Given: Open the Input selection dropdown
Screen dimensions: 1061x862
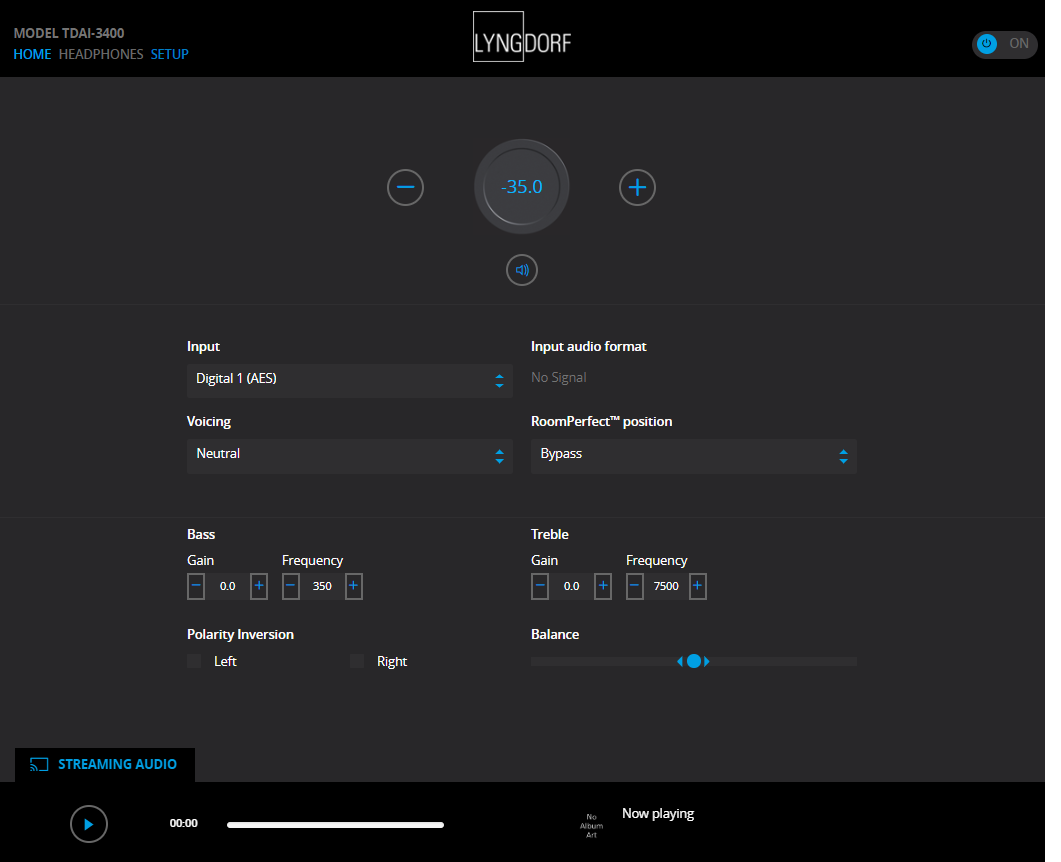Looking at the screenshot, I should [349, 381].
